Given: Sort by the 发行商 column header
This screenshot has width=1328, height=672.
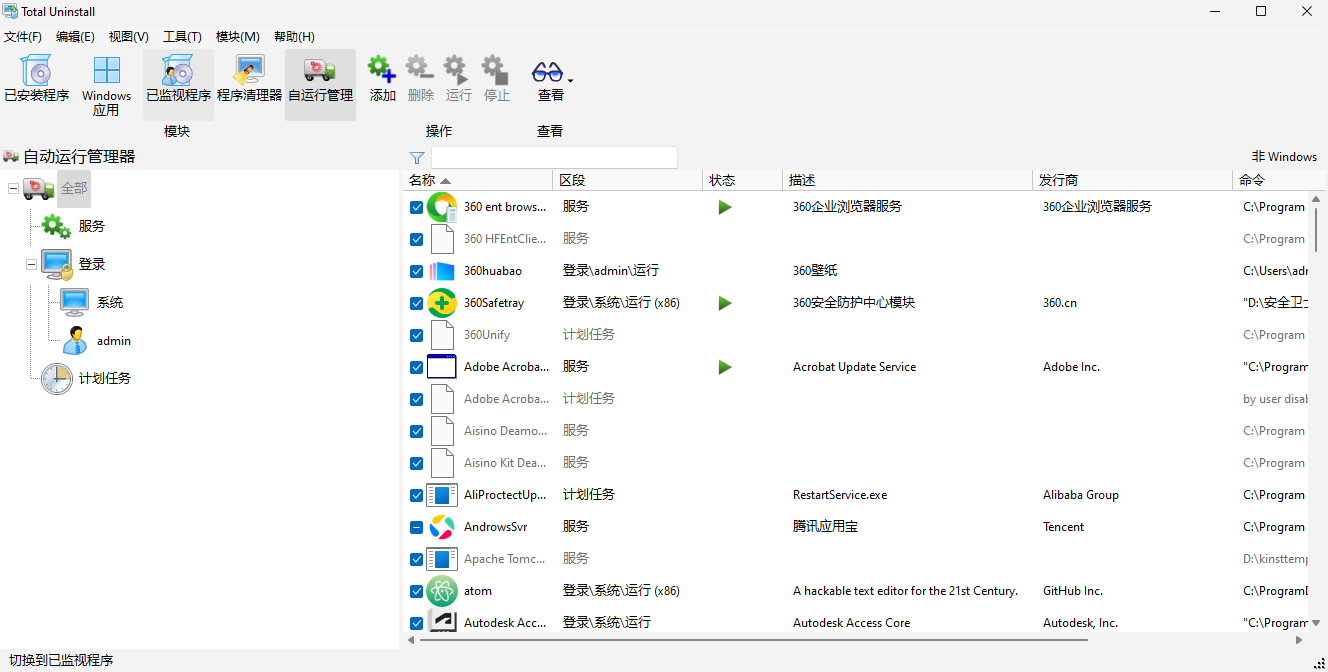Looking at the screenshot, I should tap(1132, 180).
